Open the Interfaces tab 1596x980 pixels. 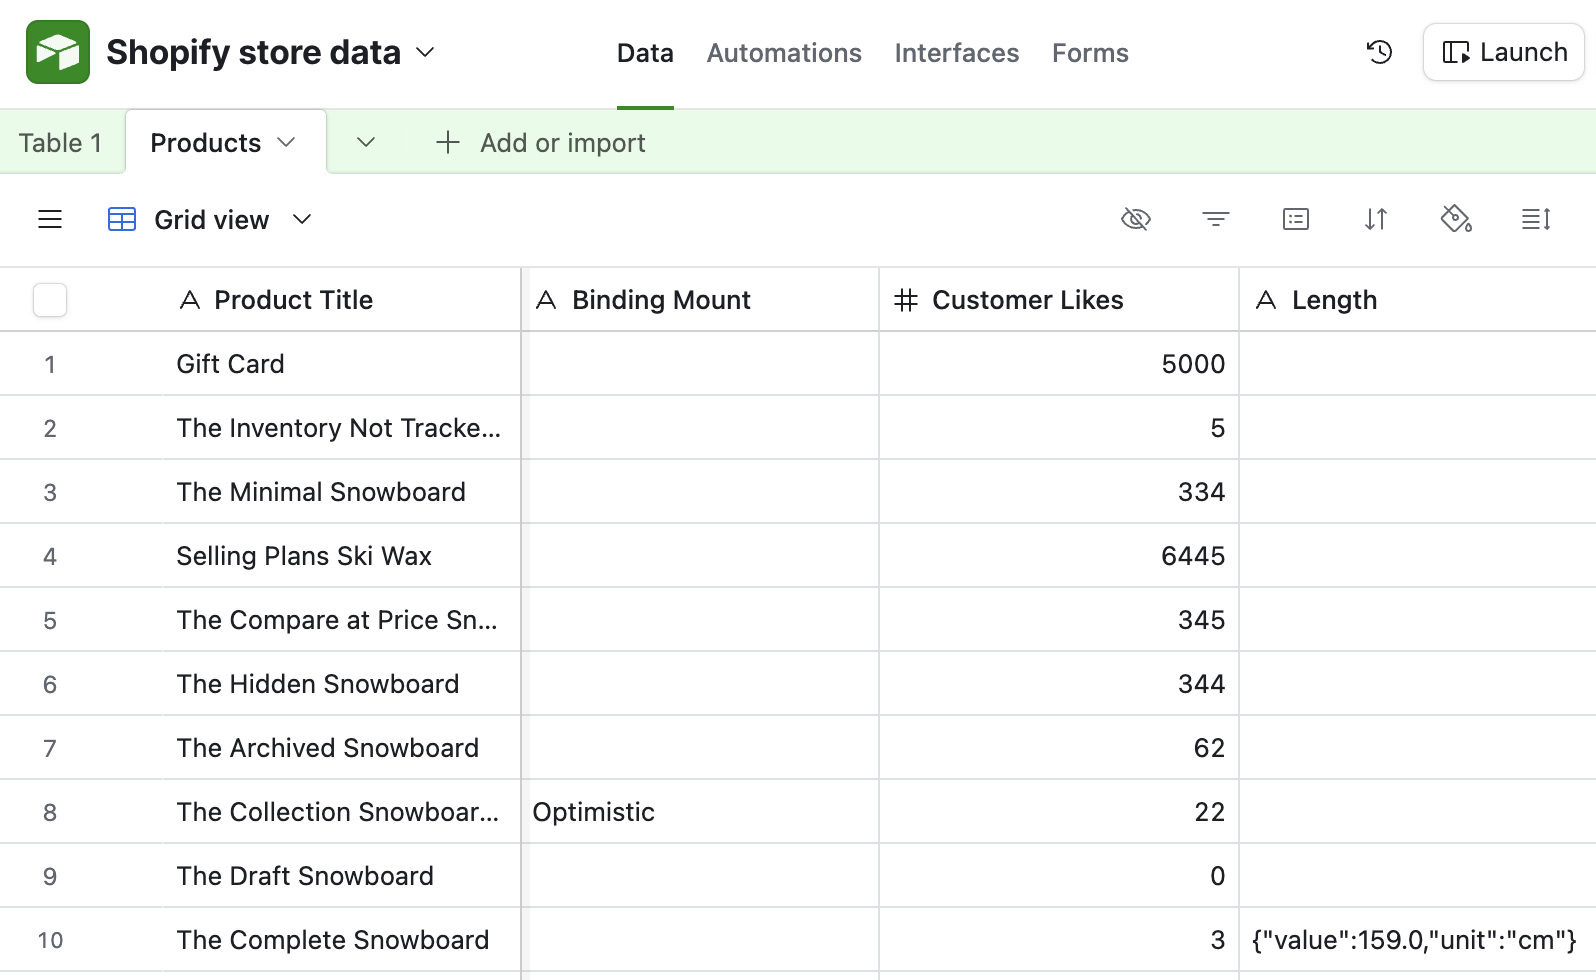coord(956,53)
